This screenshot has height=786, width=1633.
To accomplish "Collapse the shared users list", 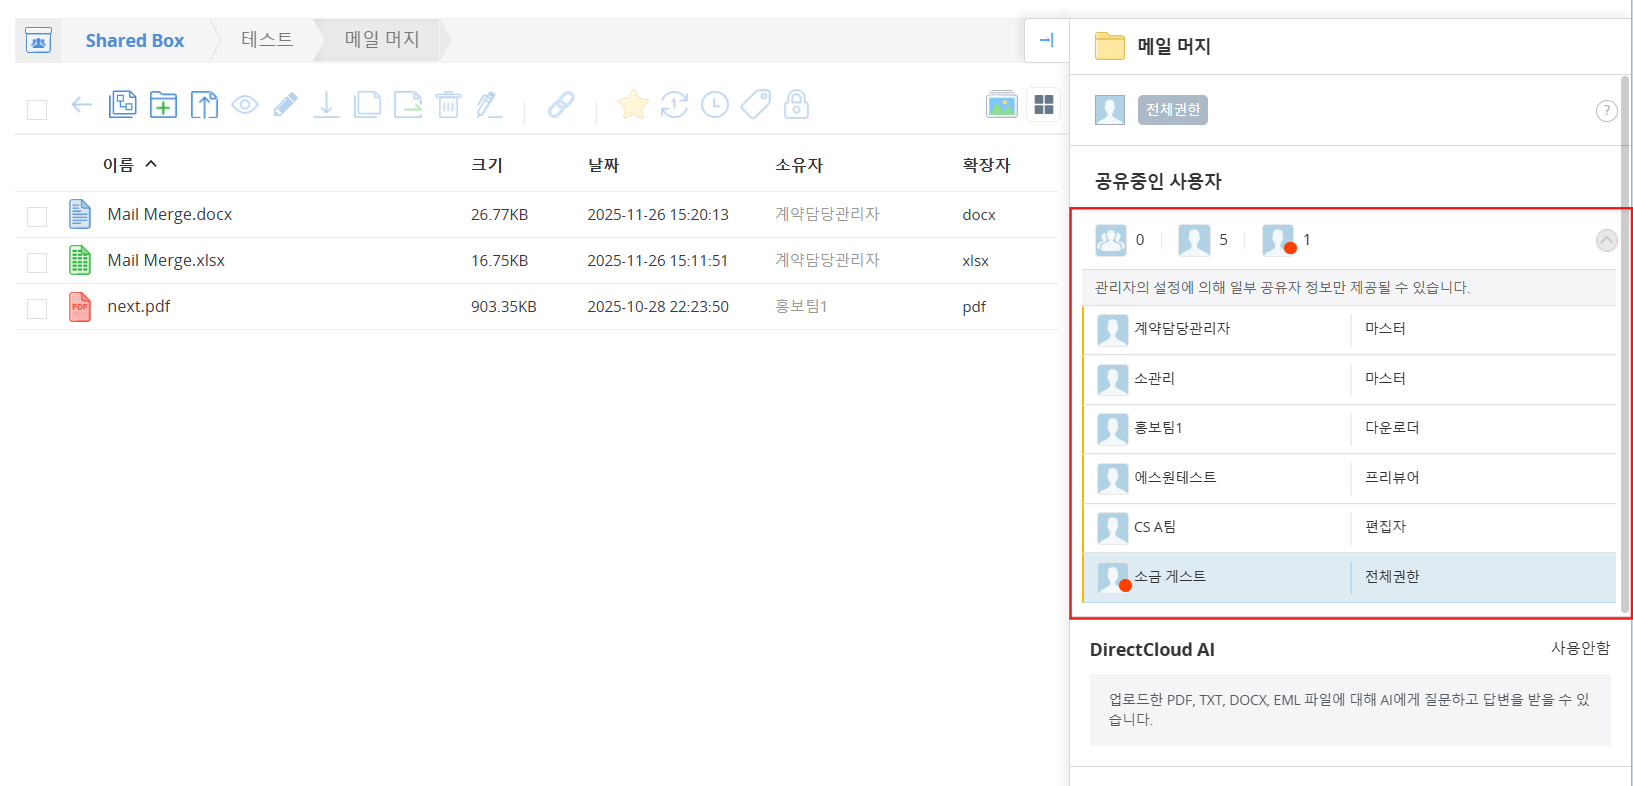I will point(1606,240).
